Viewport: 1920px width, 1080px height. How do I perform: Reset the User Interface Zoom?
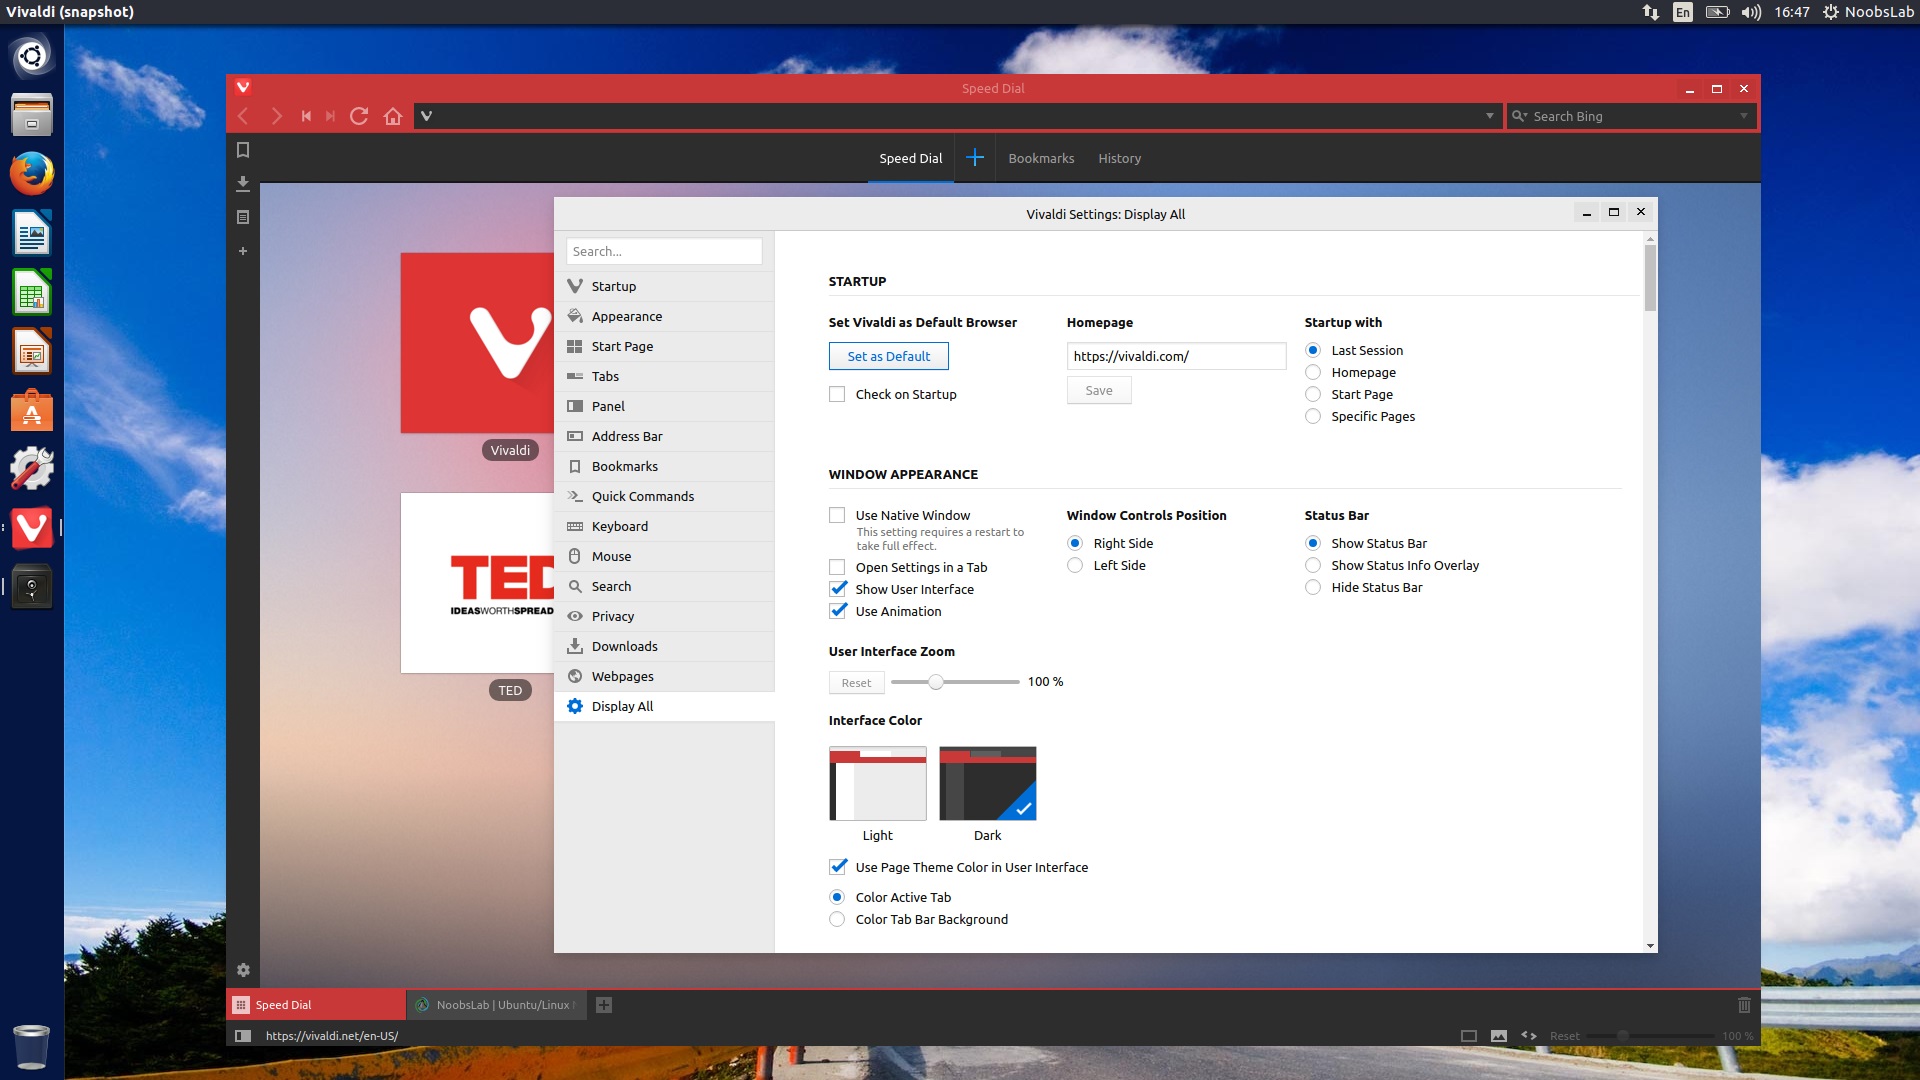tap(856, 682)
